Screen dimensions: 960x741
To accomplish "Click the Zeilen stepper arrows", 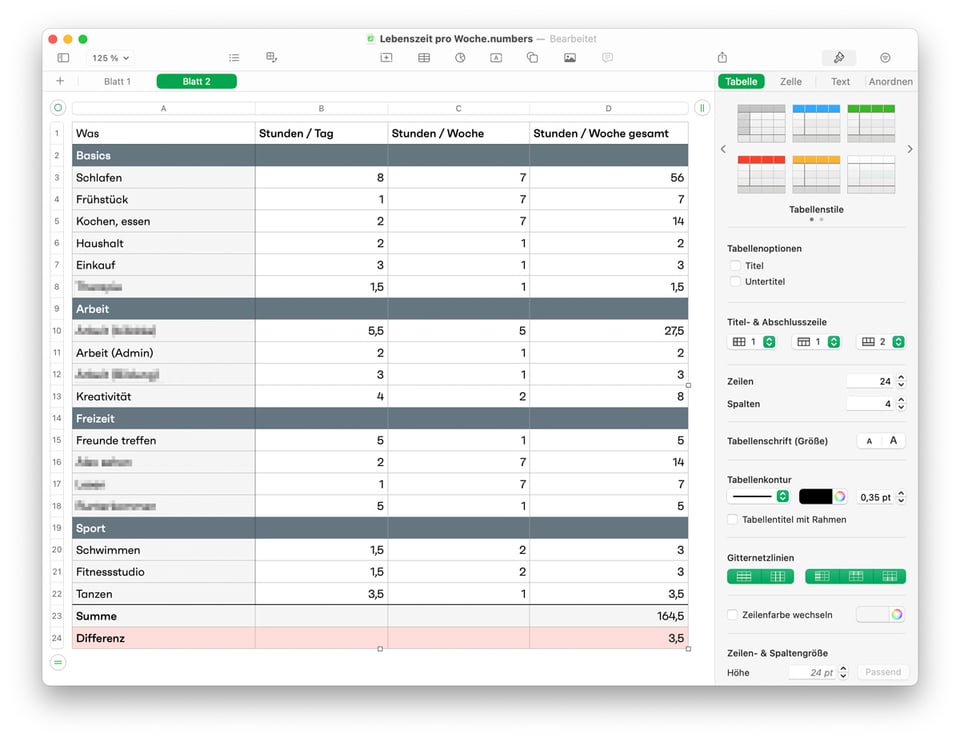I will (x=901, y=381).
